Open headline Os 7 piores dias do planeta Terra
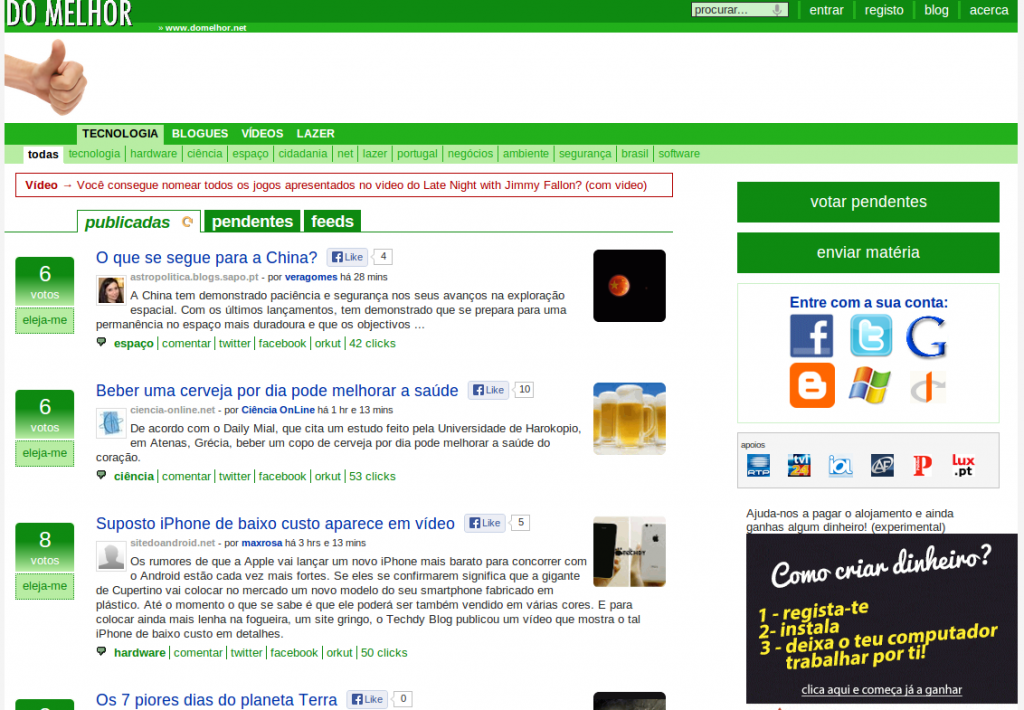This screenshot has width=1024, height=710. (216, 700)
